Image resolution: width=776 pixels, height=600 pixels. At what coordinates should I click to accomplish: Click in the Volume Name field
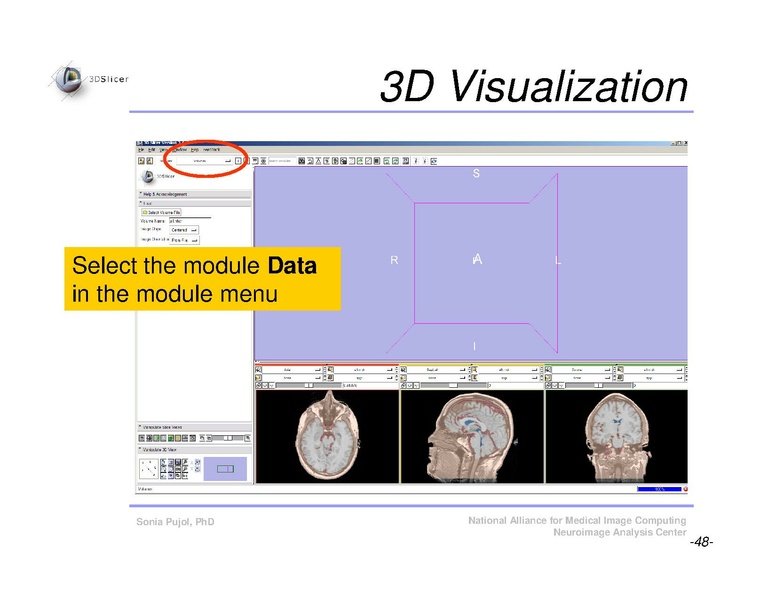pyautogui.click(x=190, y=221)
